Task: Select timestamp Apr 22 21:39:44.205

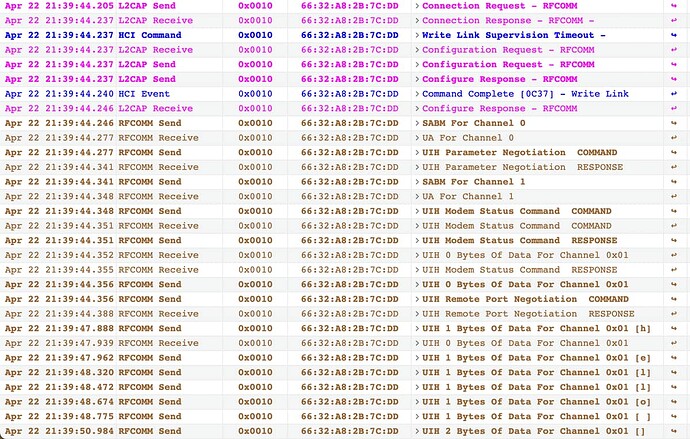Action: [59, 6]
